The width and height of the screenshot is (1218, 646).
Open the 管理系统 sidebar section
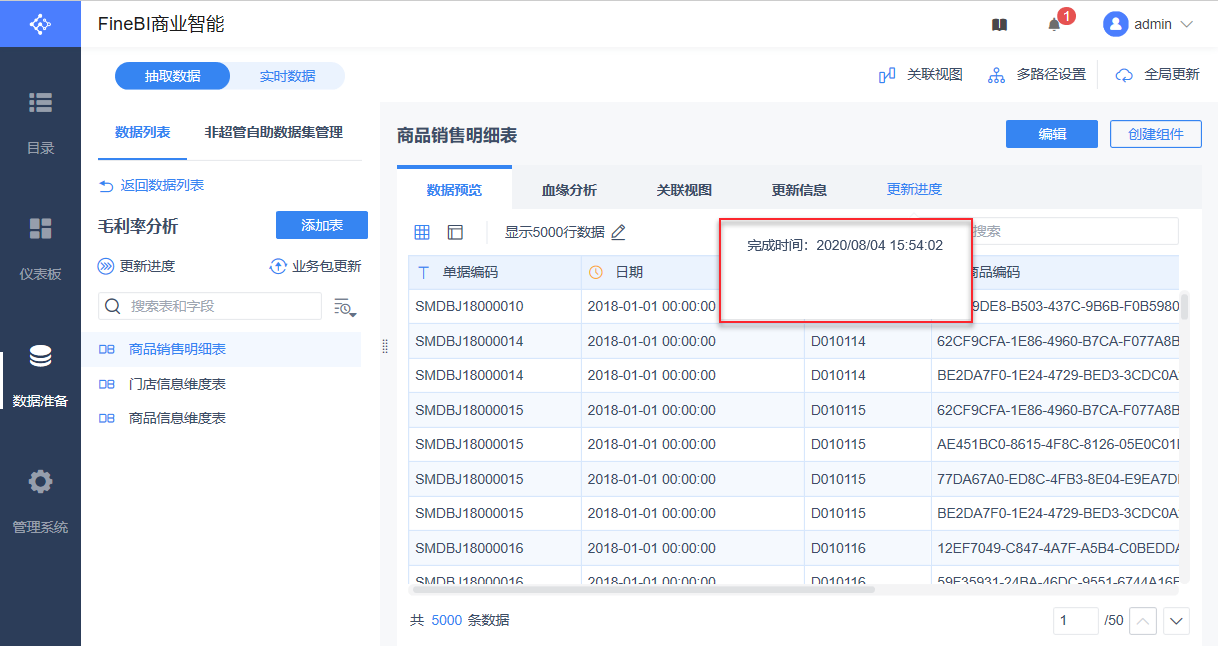[x=40, y=502]
